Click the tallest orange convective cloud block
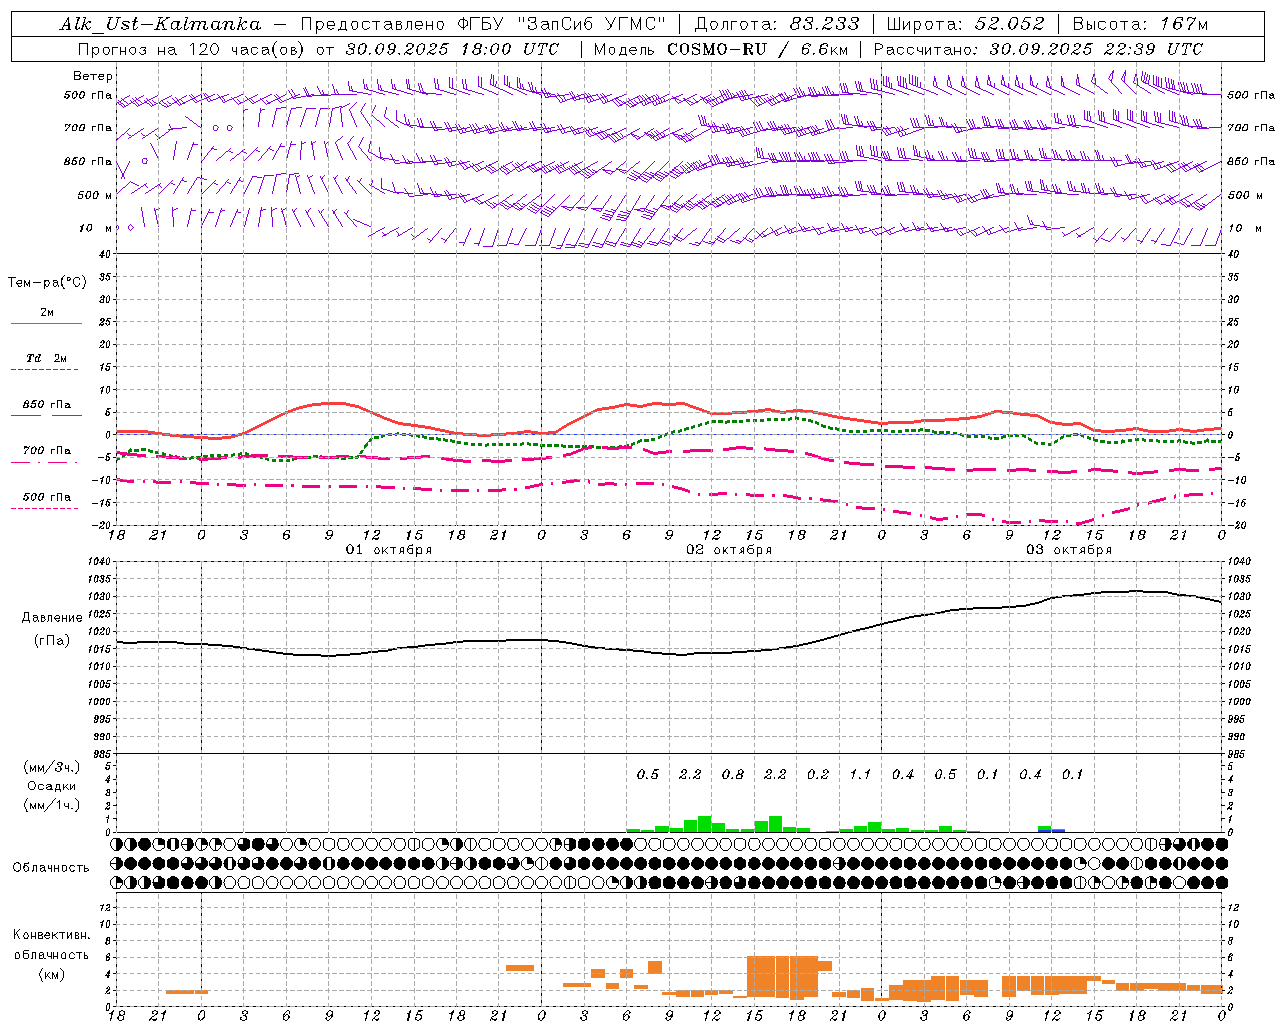1280x1024 pixels. coord(783,977)
